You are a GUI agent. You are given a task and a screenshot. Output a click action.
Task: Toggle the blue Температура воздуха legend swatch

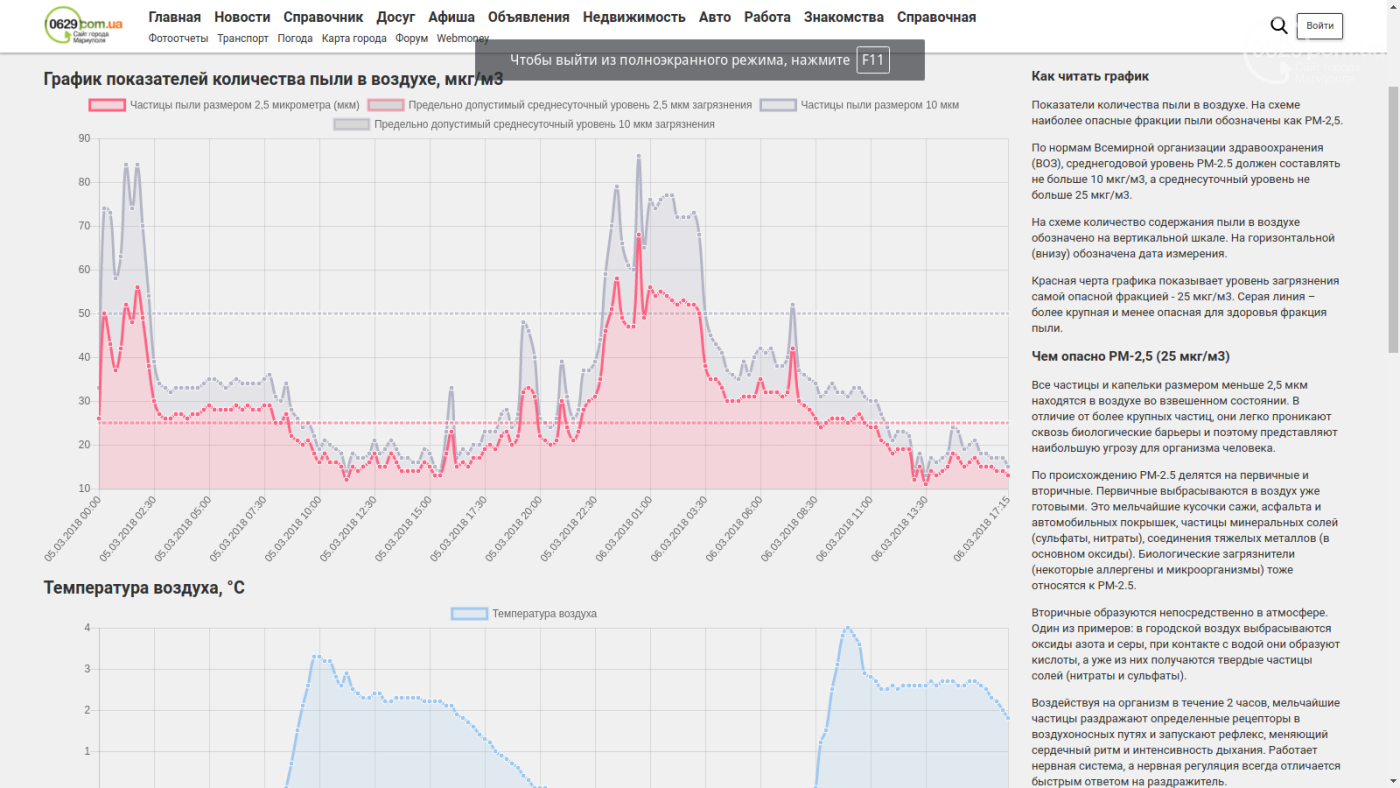click(469, 613)
